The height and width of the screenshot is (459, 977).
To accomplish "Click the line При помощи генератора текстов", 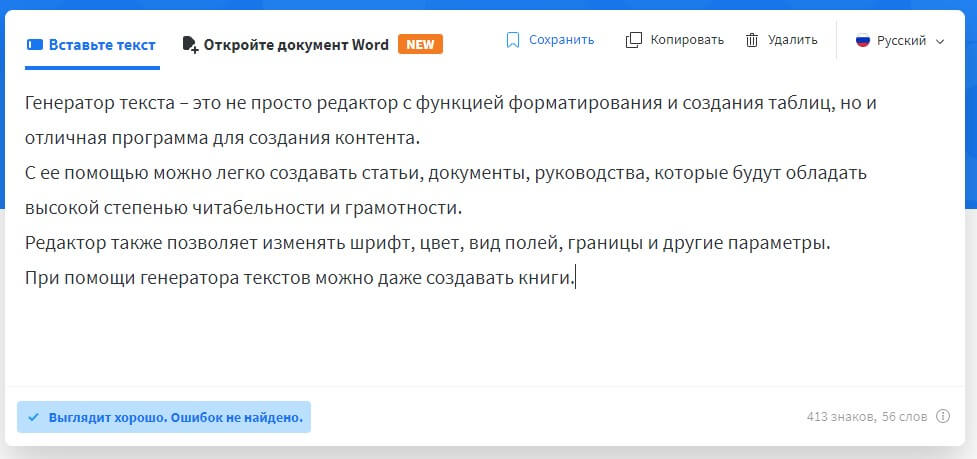I will click(x=300, y=277).
